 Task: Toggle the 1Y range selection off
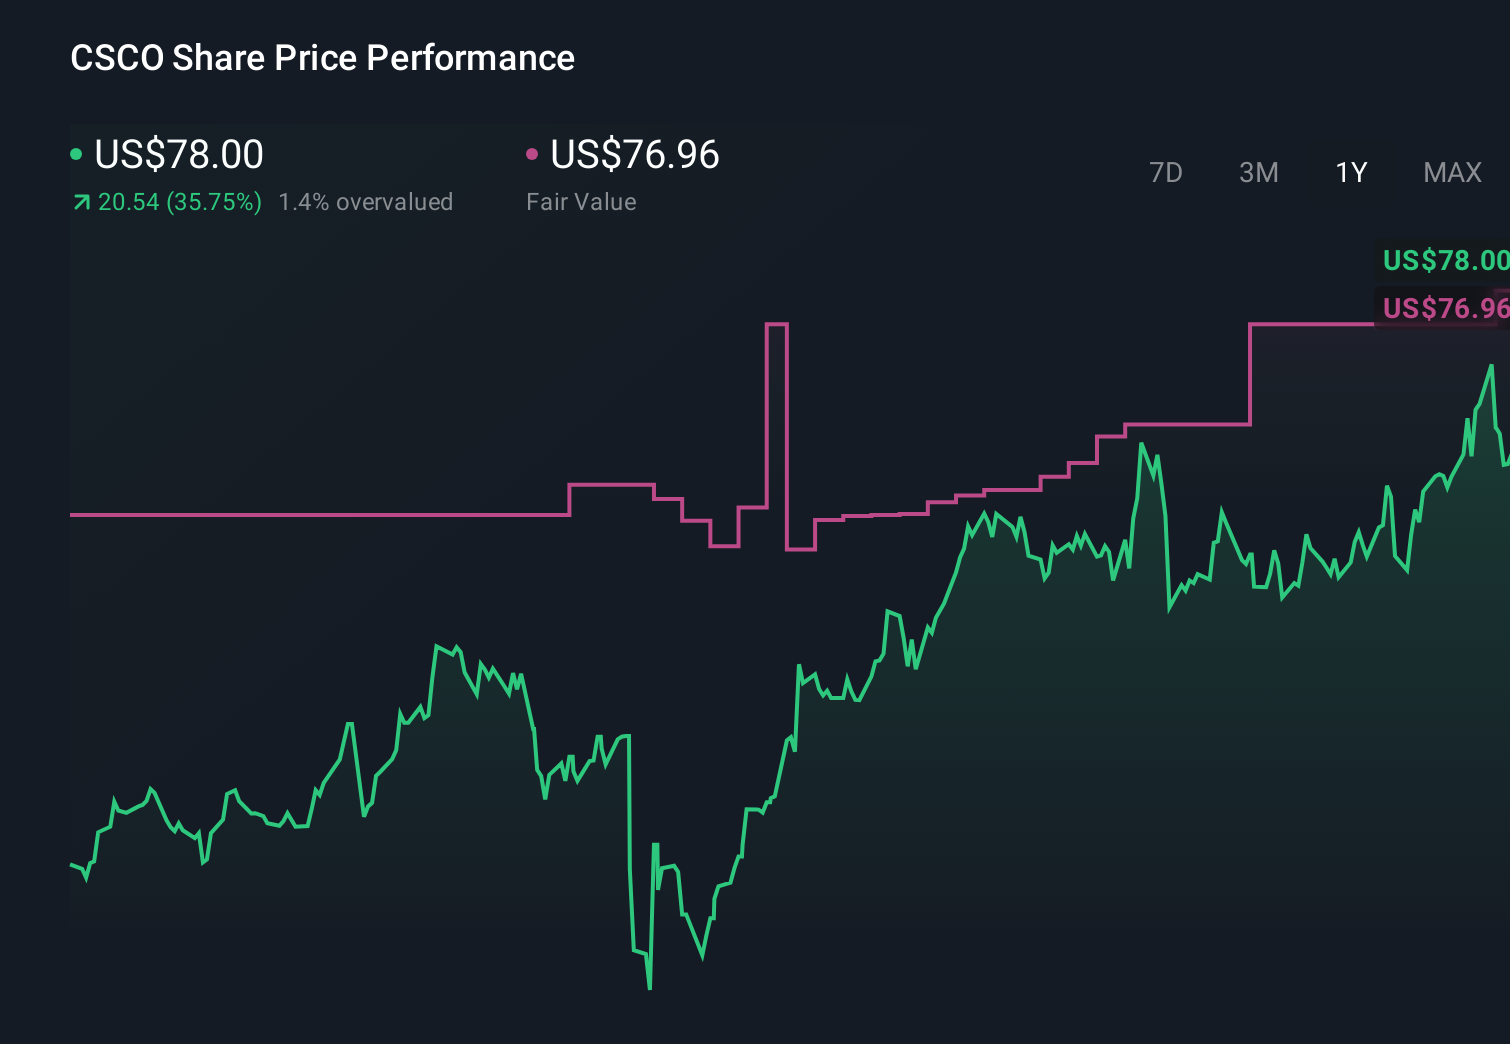(1350, 172)
